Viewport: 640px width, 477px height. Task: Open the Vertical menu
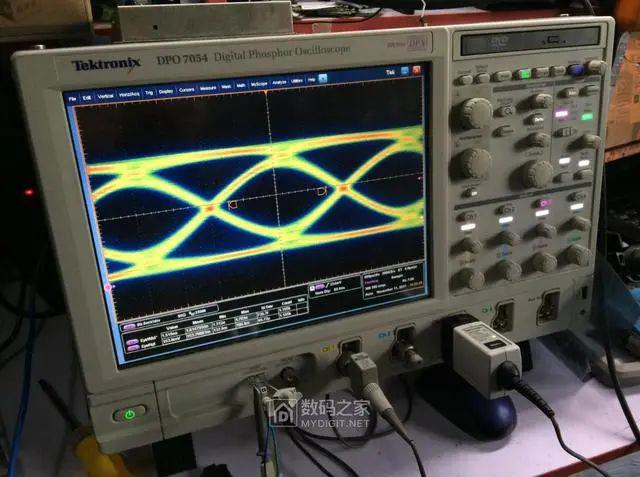(105, 96)
